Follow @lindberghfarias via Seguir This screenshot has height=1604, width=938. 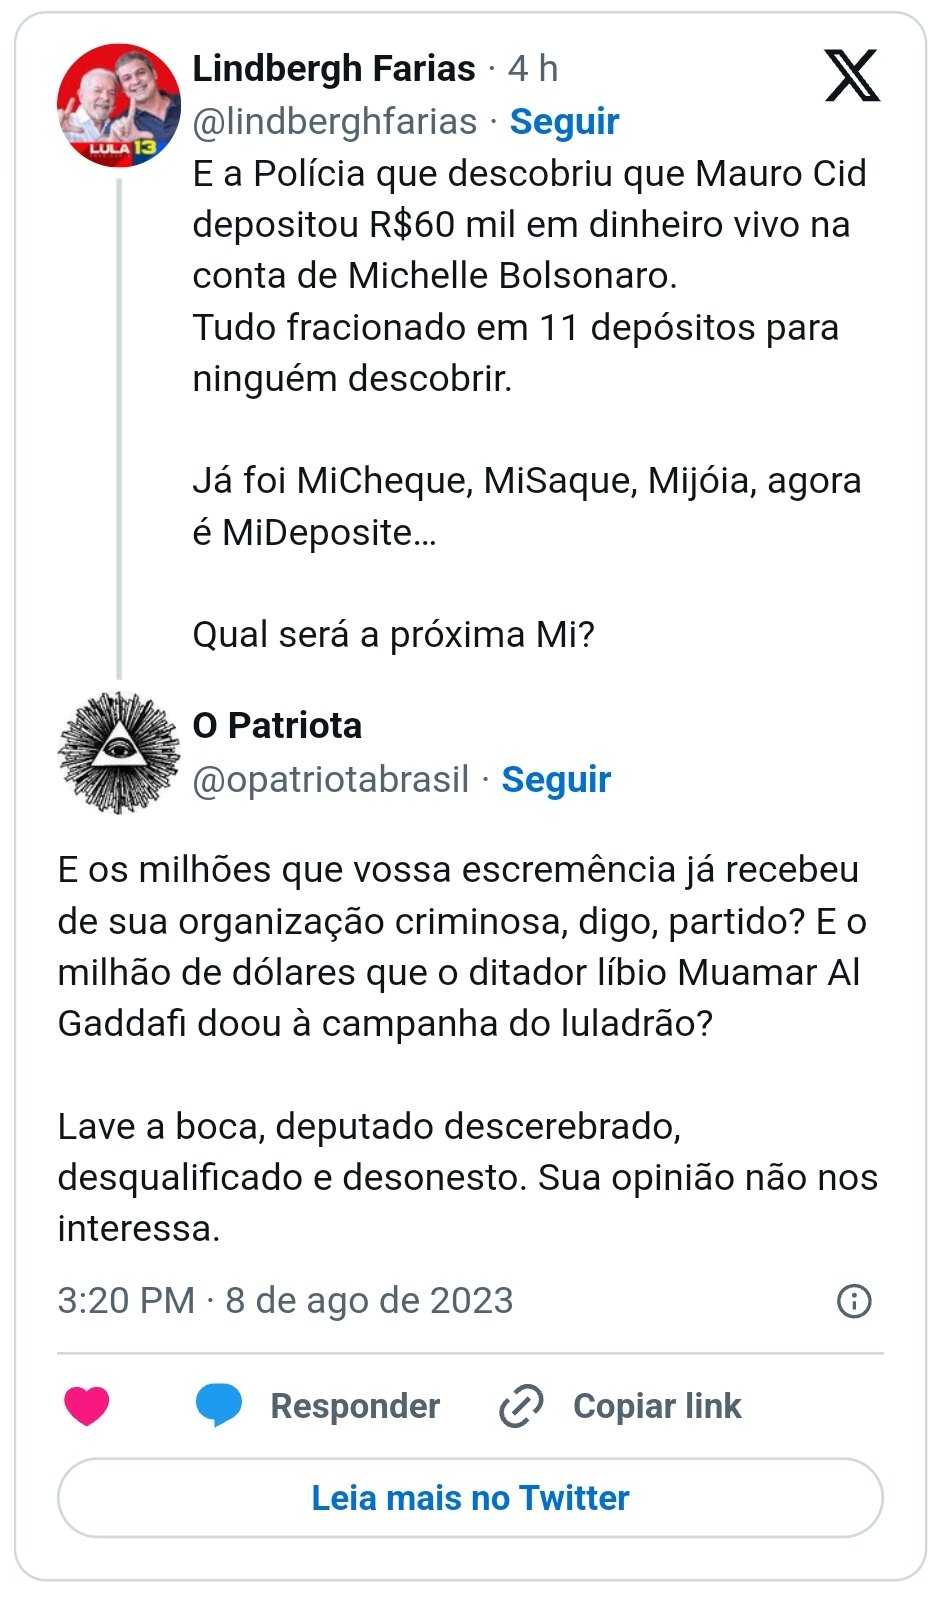coord(564,121)
